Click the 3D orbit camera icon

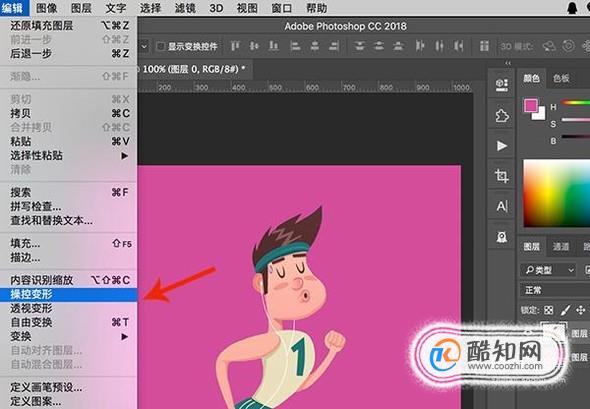pos(549,46)
